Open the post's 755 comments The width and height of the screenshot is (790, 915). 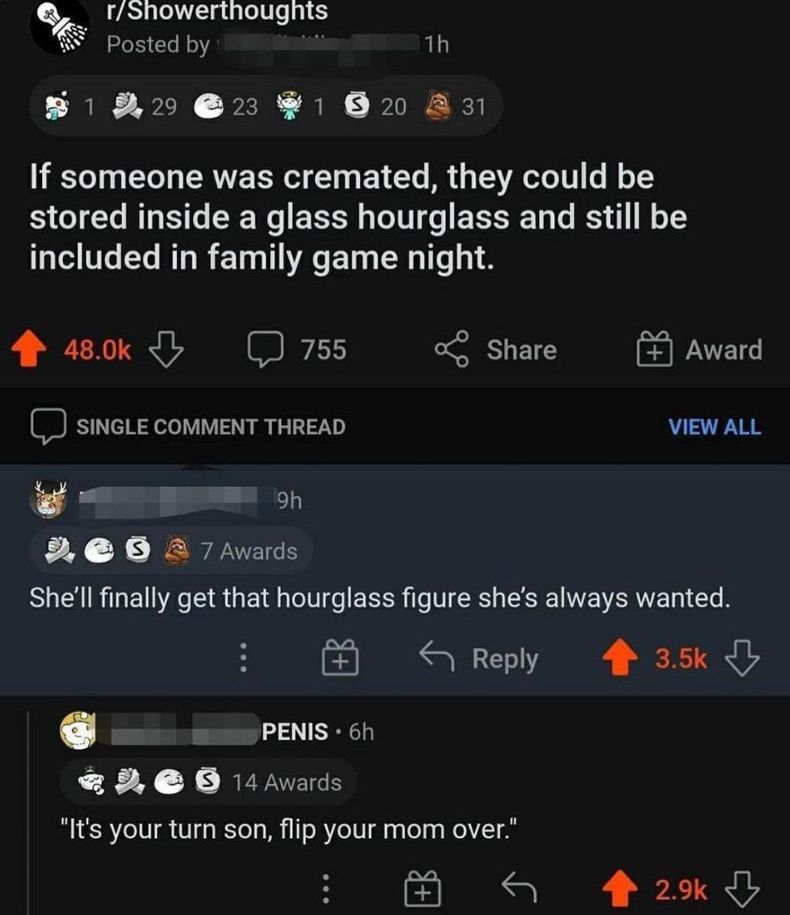(297, 350)
